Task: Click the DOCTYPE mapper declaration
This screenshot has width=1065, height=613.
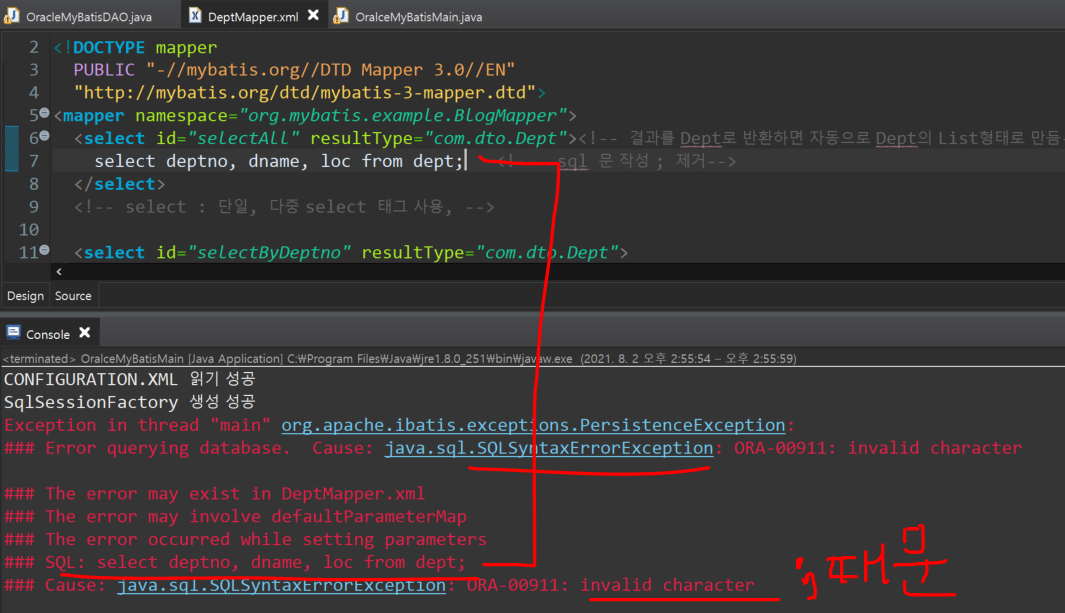Action: (135, 48)
